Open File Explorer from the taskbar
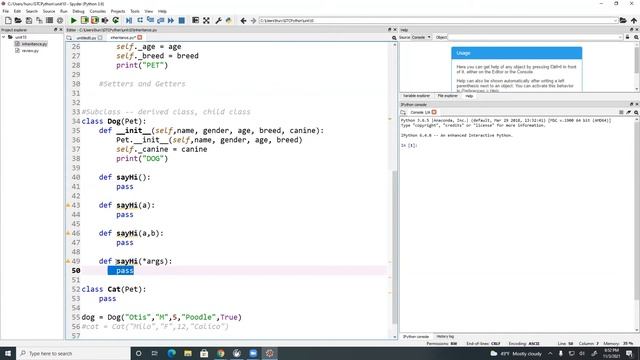 click(188, 353)
